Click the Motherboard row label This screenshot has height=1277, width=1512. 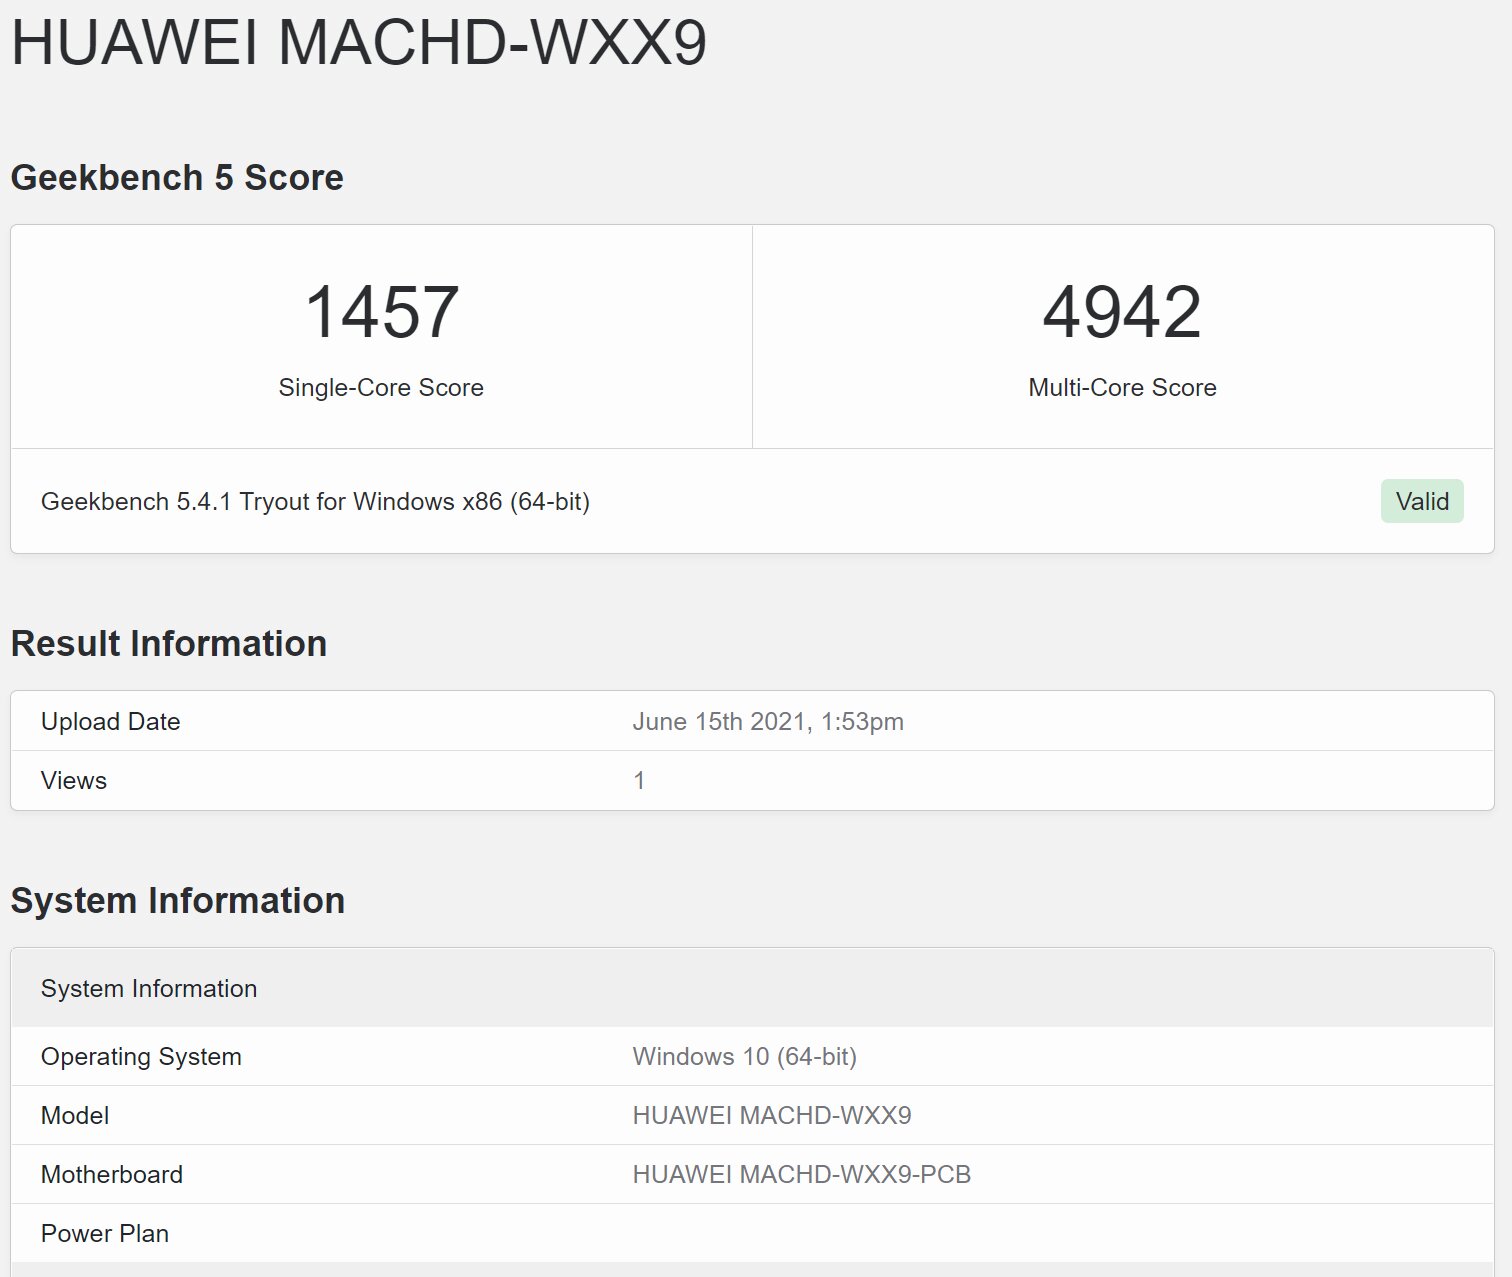[112, 1175]
